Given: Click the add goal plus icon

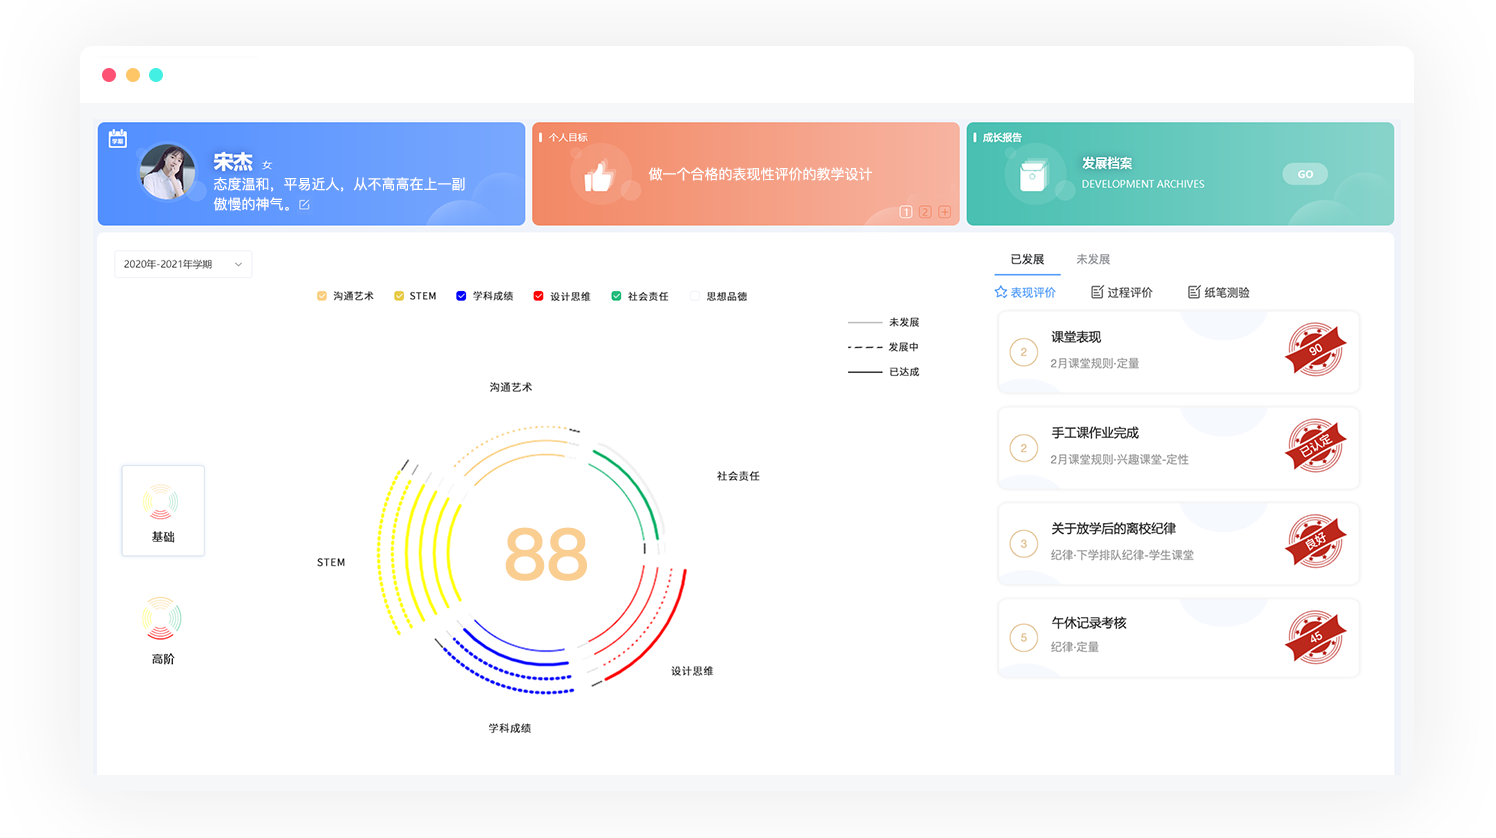Looking at the screenshot, I should [x=944, y=212].
